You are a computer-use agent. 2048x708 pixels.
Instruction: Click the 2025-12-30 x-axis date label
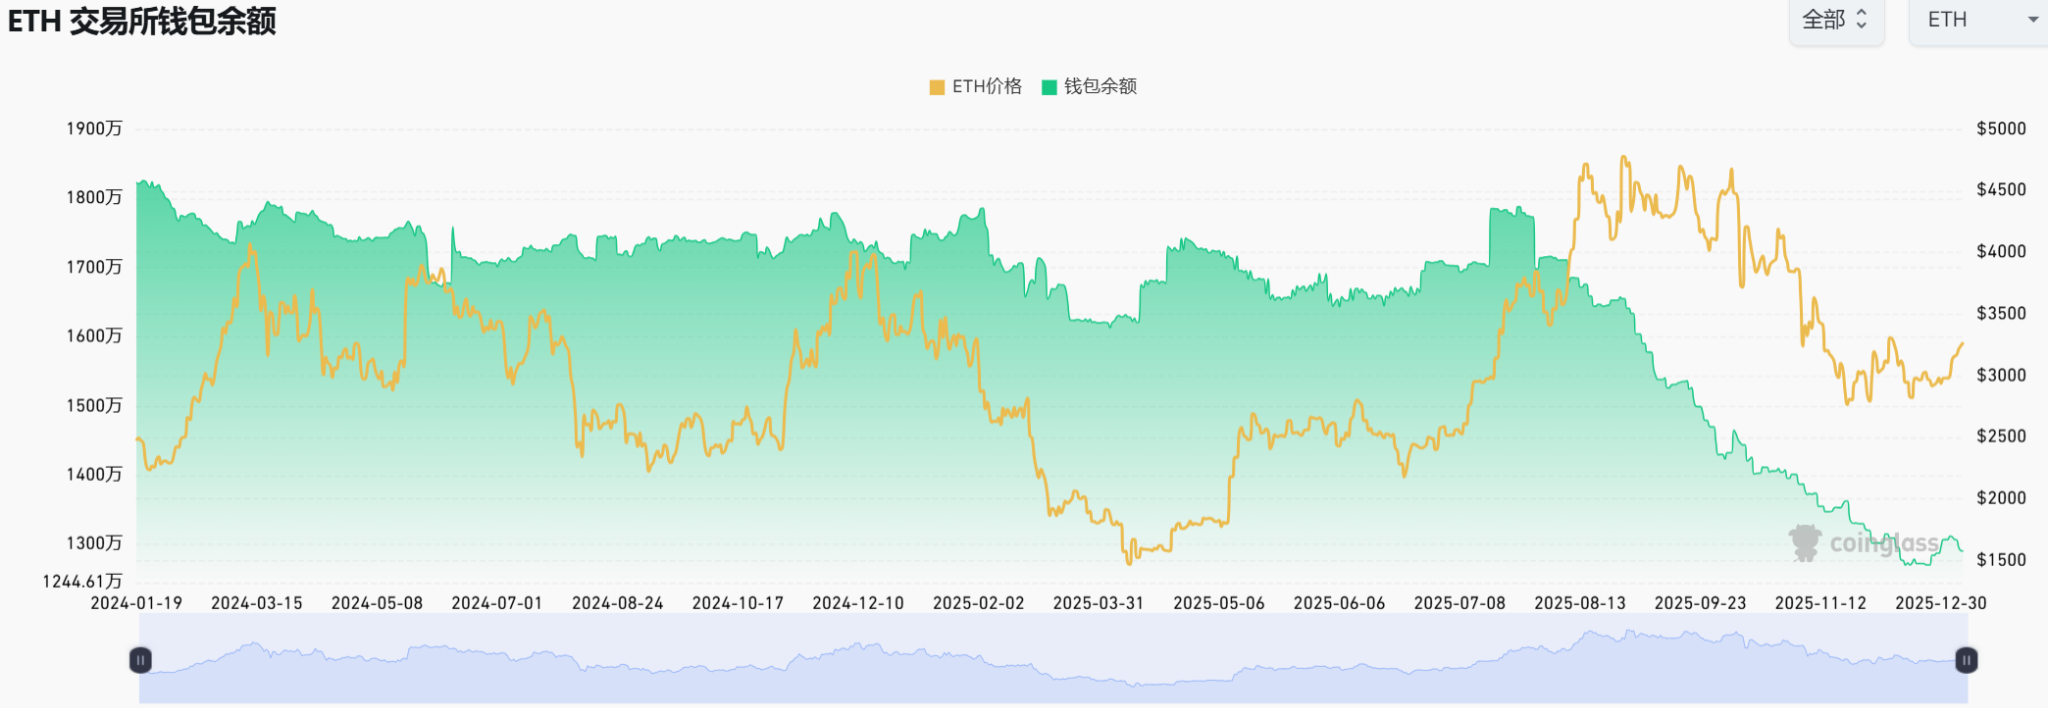(1940, 603)
